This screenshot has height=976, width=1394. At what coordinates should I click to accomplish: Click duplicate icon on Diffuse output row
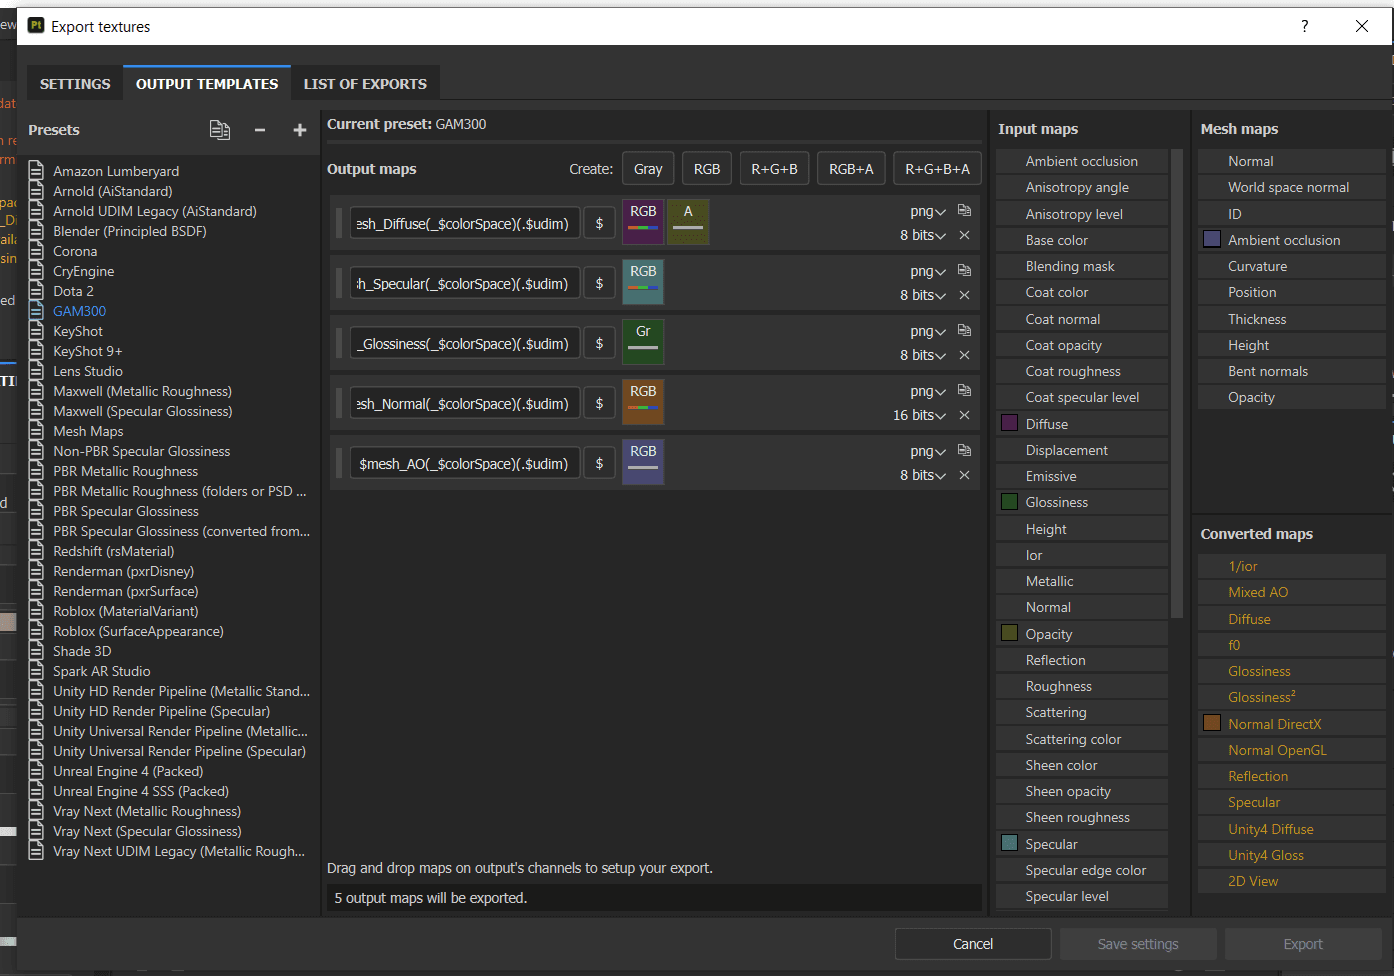[964, 211]
